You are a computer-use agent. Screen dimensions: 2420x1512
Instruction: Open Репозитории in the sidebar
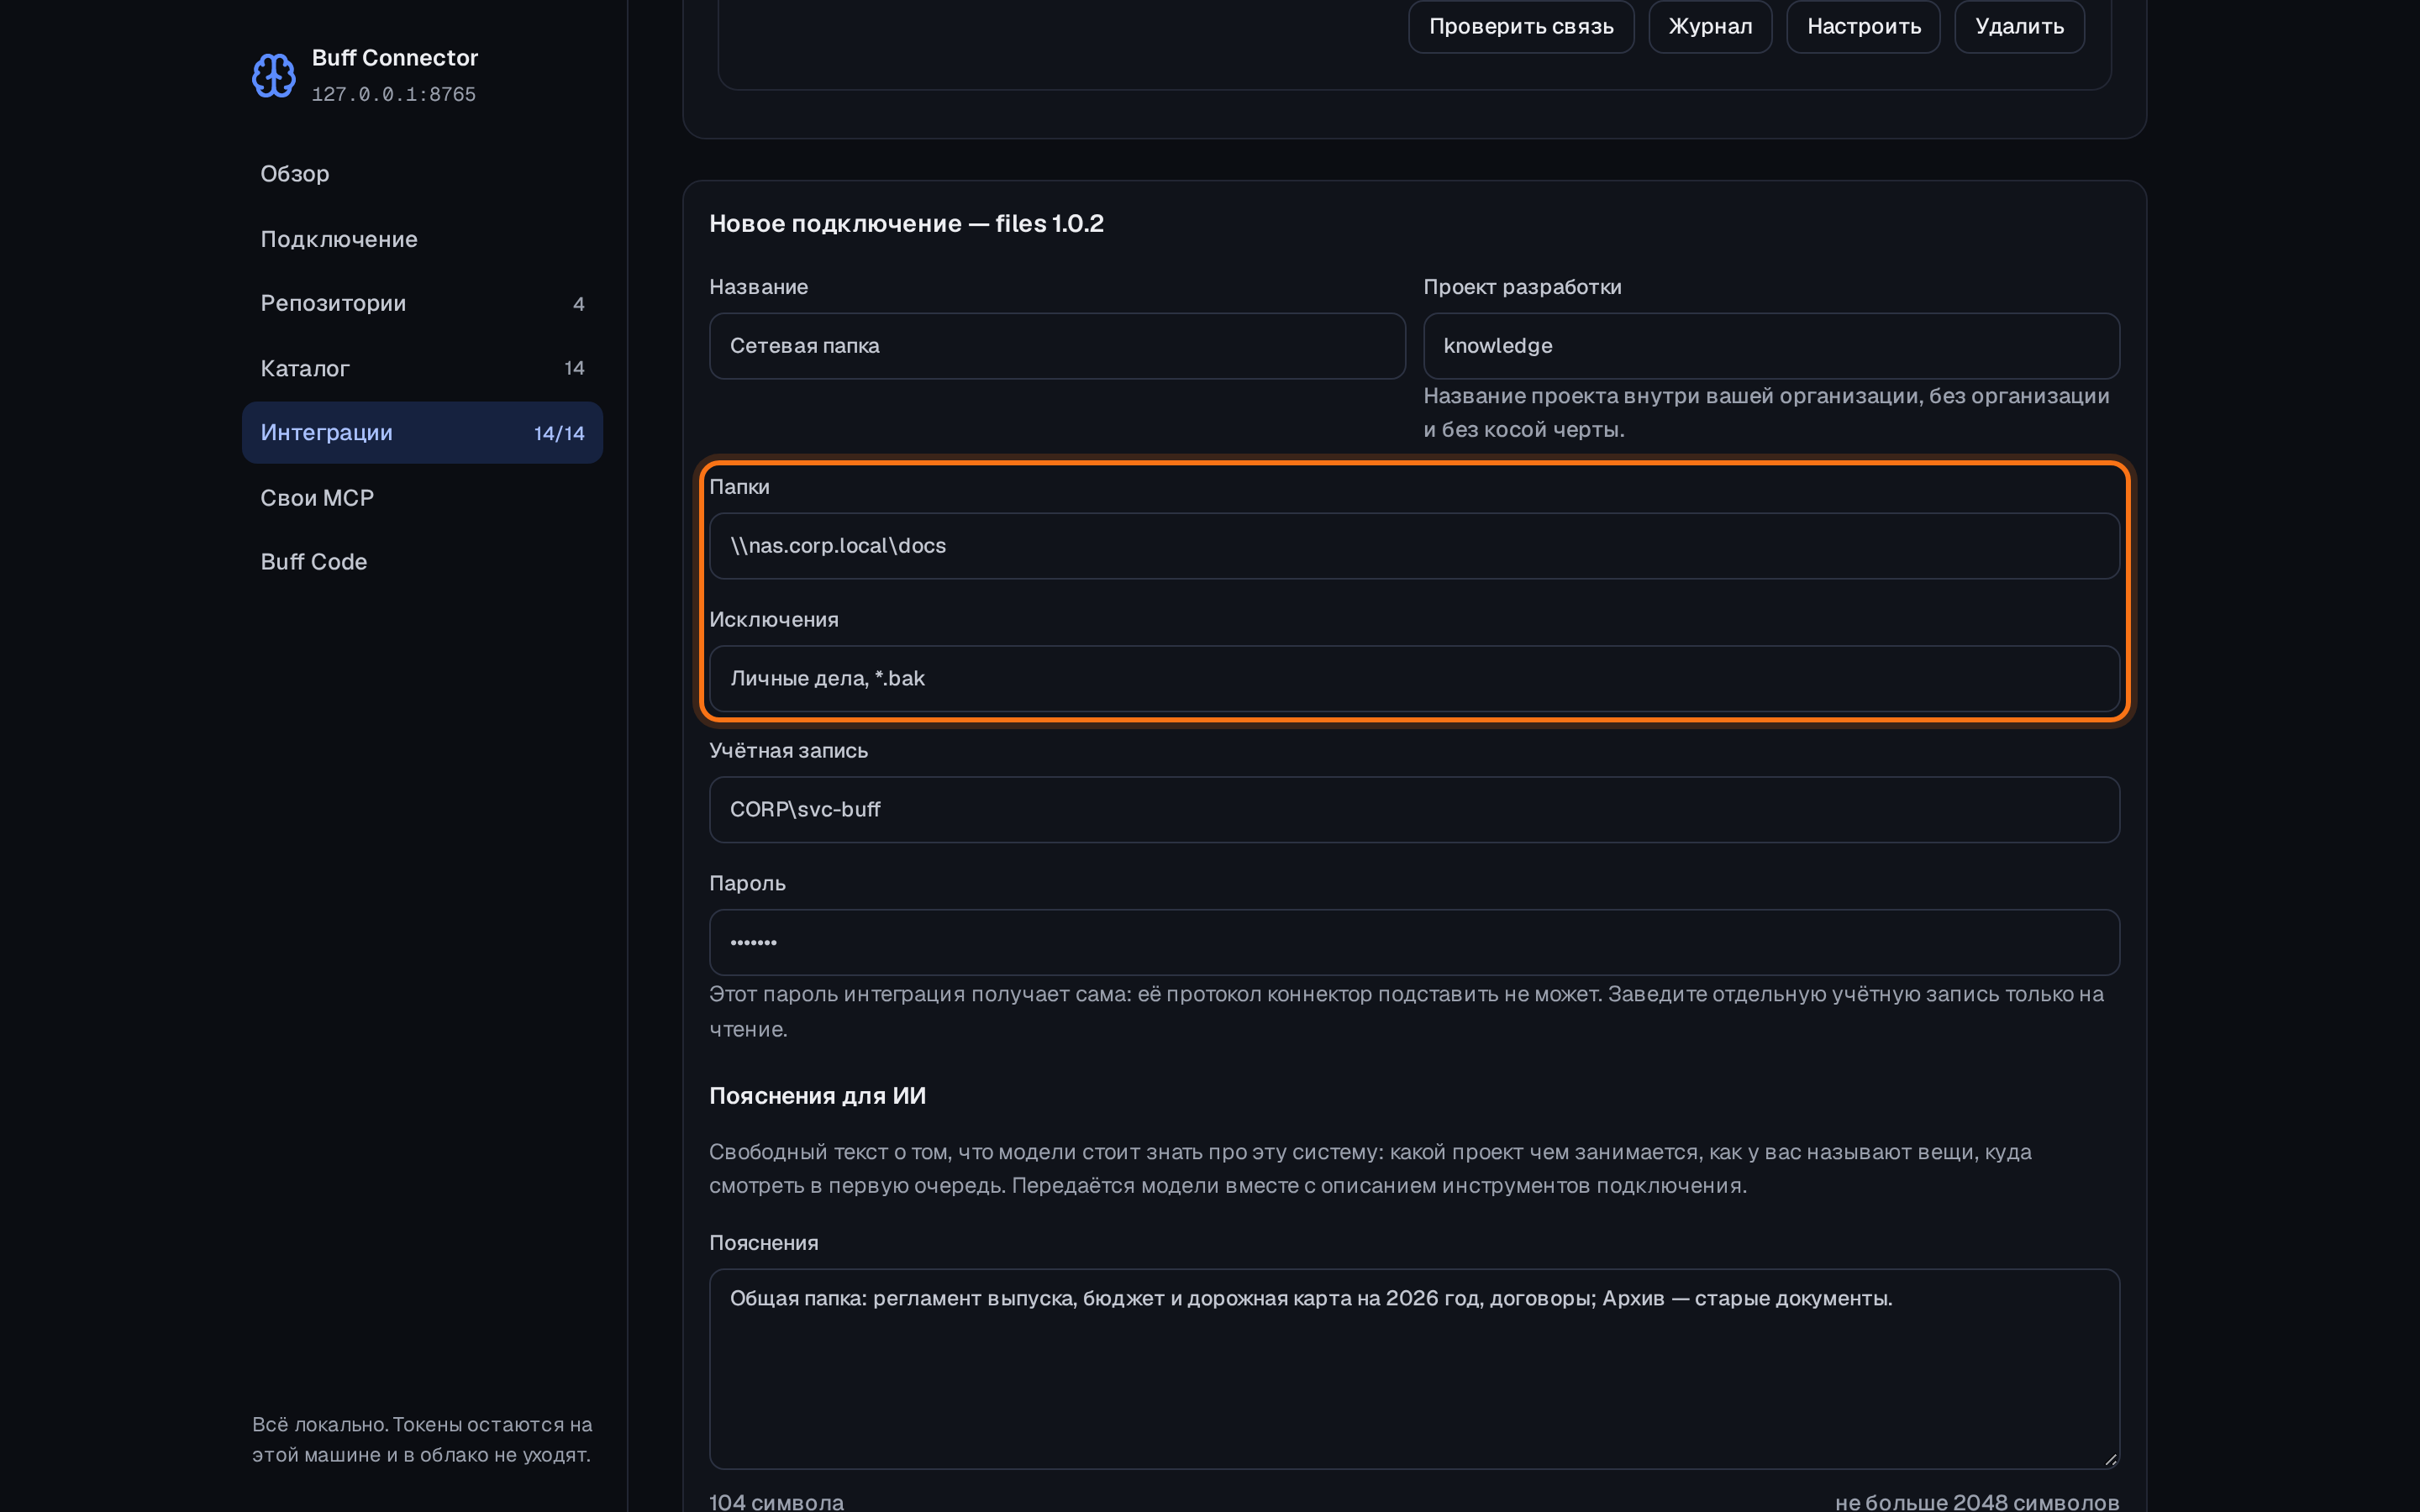(422, 303)
